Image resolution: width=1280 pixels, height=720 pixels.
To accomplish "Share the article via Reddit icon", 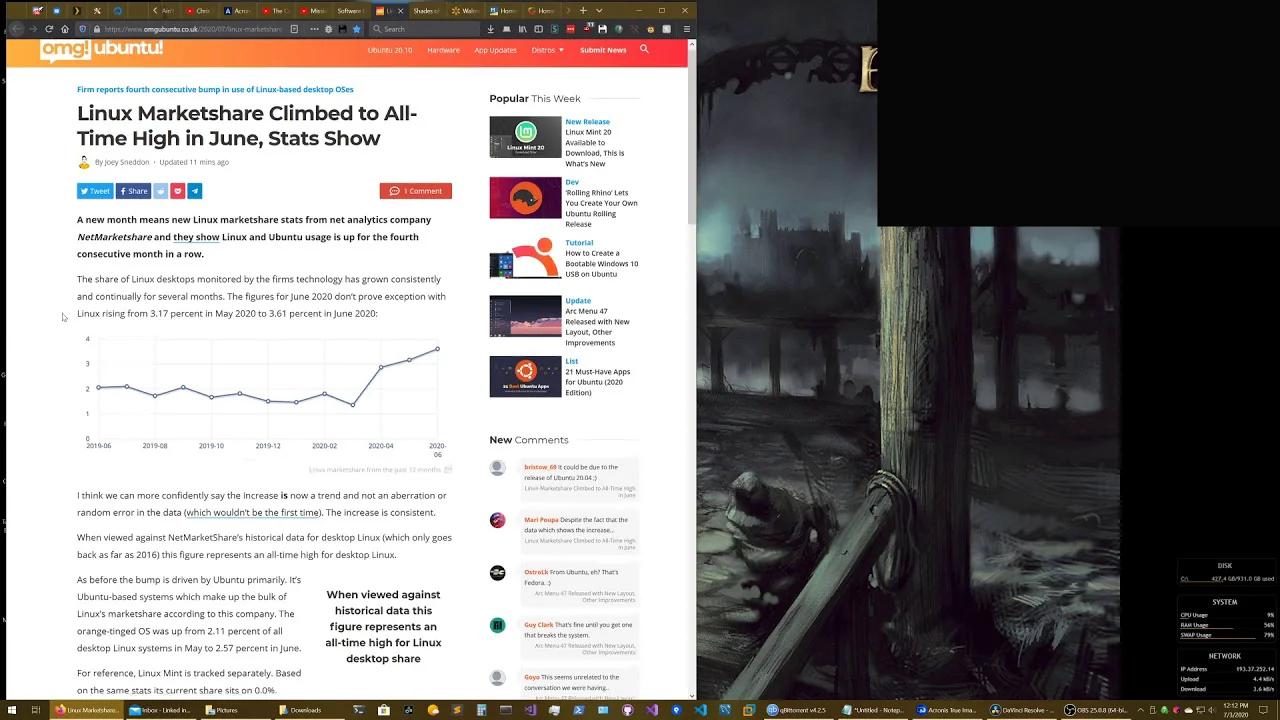I will coord(160,191).
